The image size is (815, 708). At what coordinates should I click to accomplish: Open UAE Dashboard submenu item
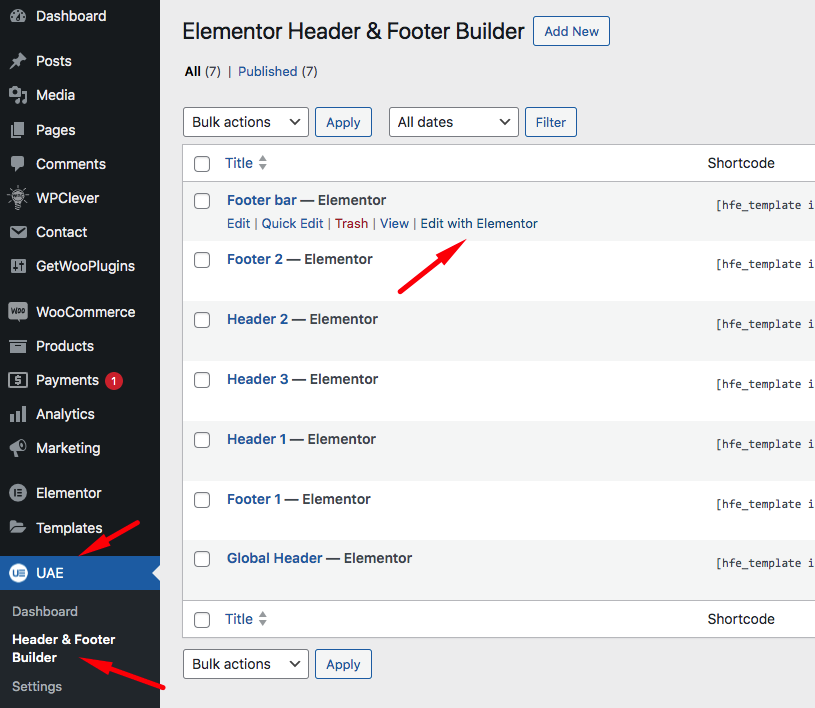click(45, 611)
